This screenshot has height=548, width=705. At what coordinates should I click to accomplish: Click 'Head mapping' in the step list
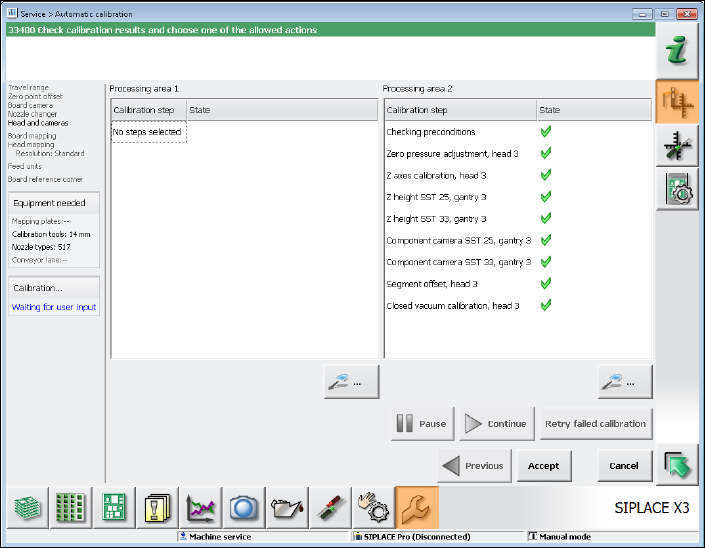31,144
